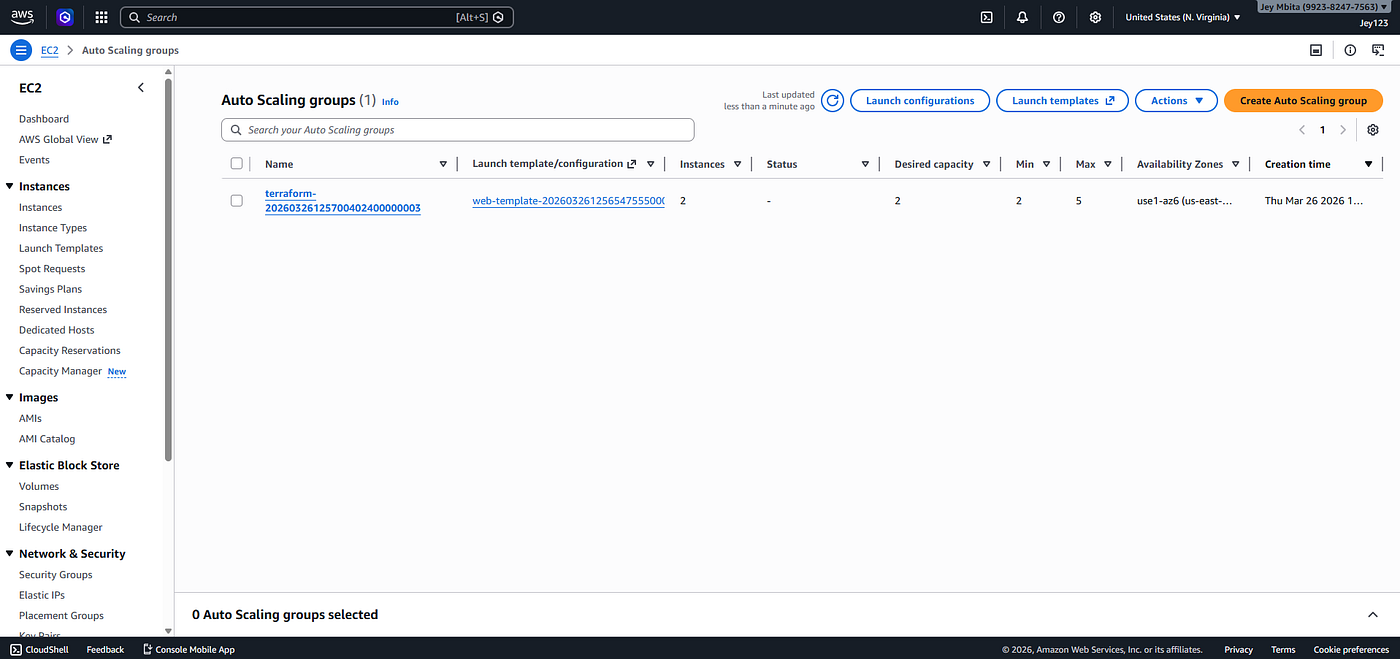Screen dimensions: 1400x659
Task: Open AWS Global View sidebar link
Action: pyautogui.click(x=65, y=139)
